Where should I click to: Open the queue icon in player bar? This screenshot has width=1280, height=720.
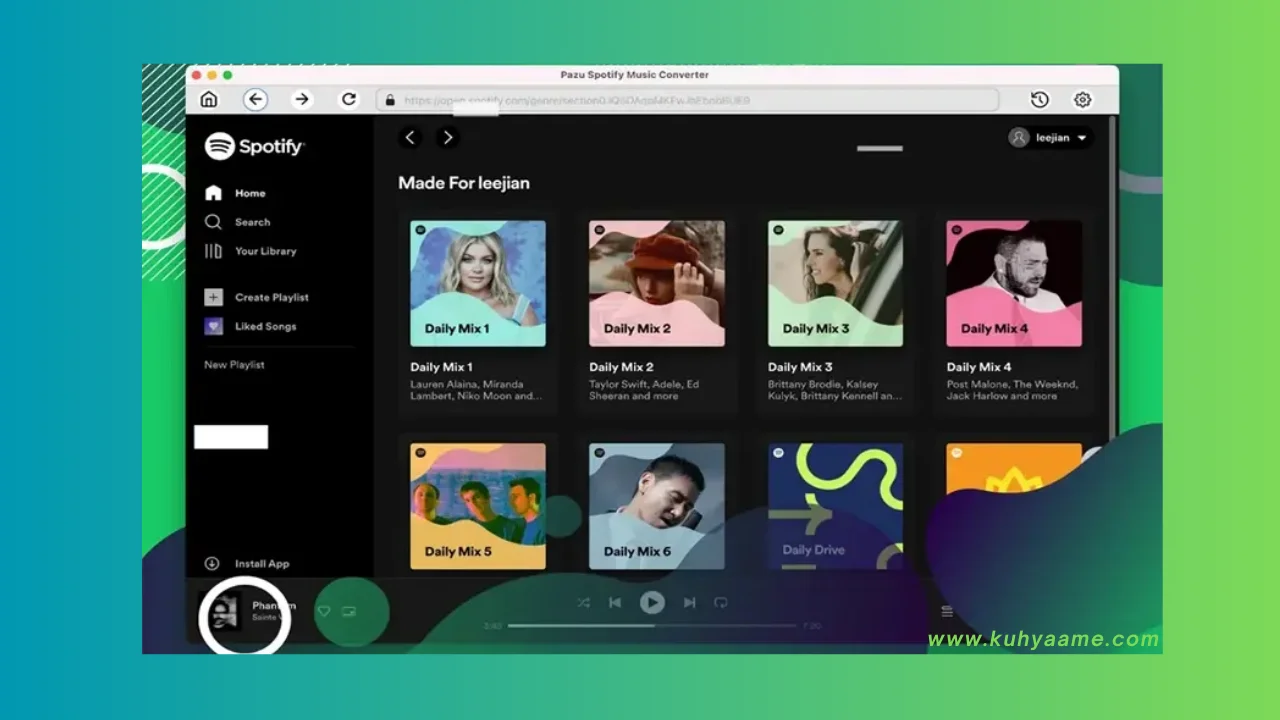(947, 611)
